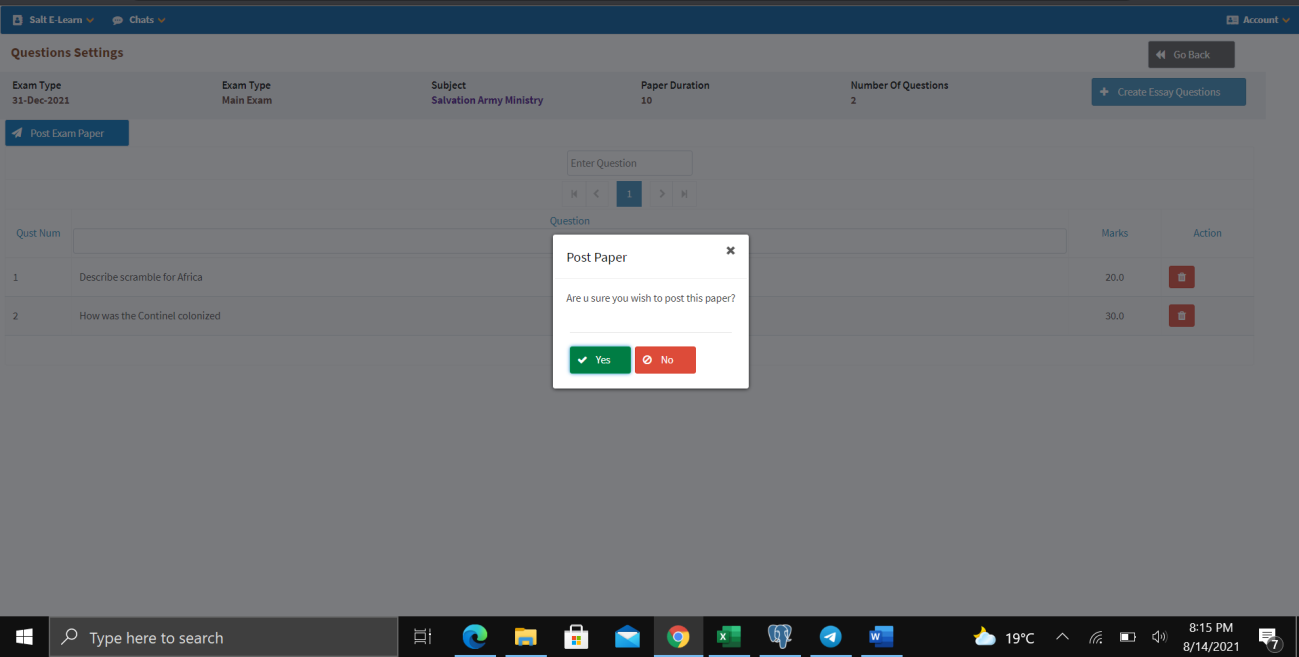This screenshot has height=657, width=1299.
Task: Go to the next page of questions
Action: tap(662, 193)
